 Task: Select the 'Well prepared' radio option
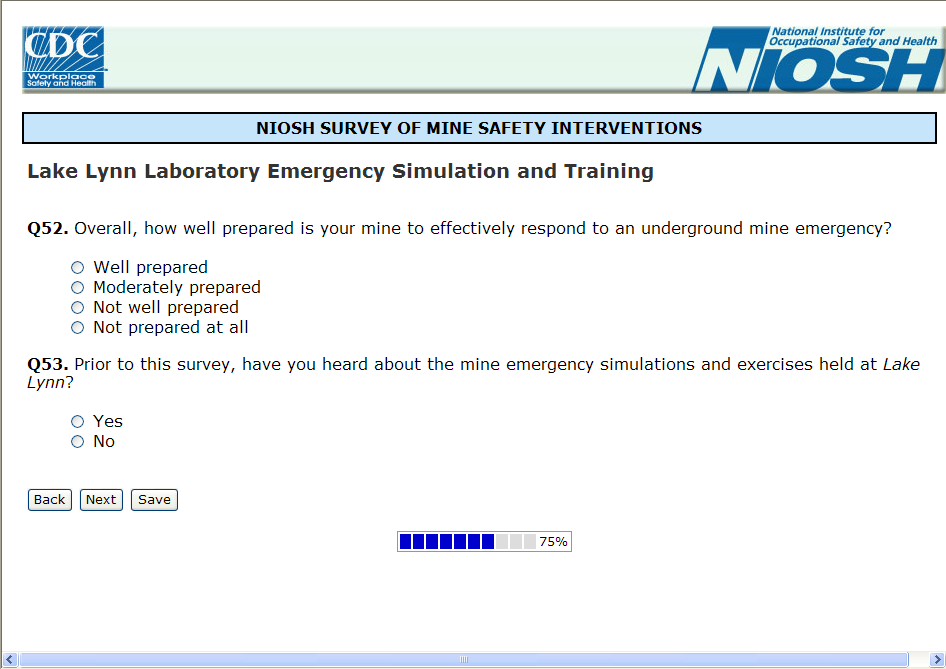pyautogui.click(x=78, y=268)
